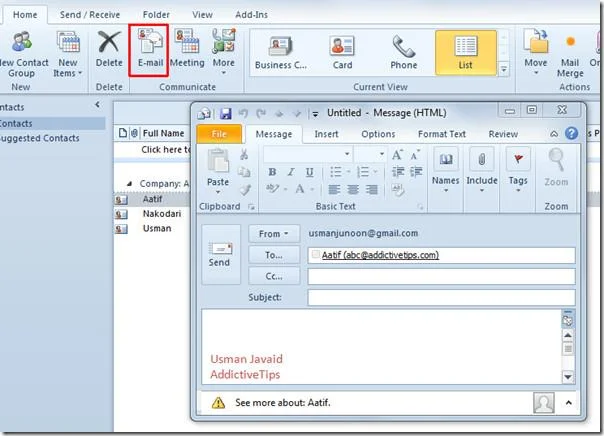Open Insert tab in message window
Image resolution: width=604 pixels, height=436 pixels.
pyautogui.click(x=326, y=134)
